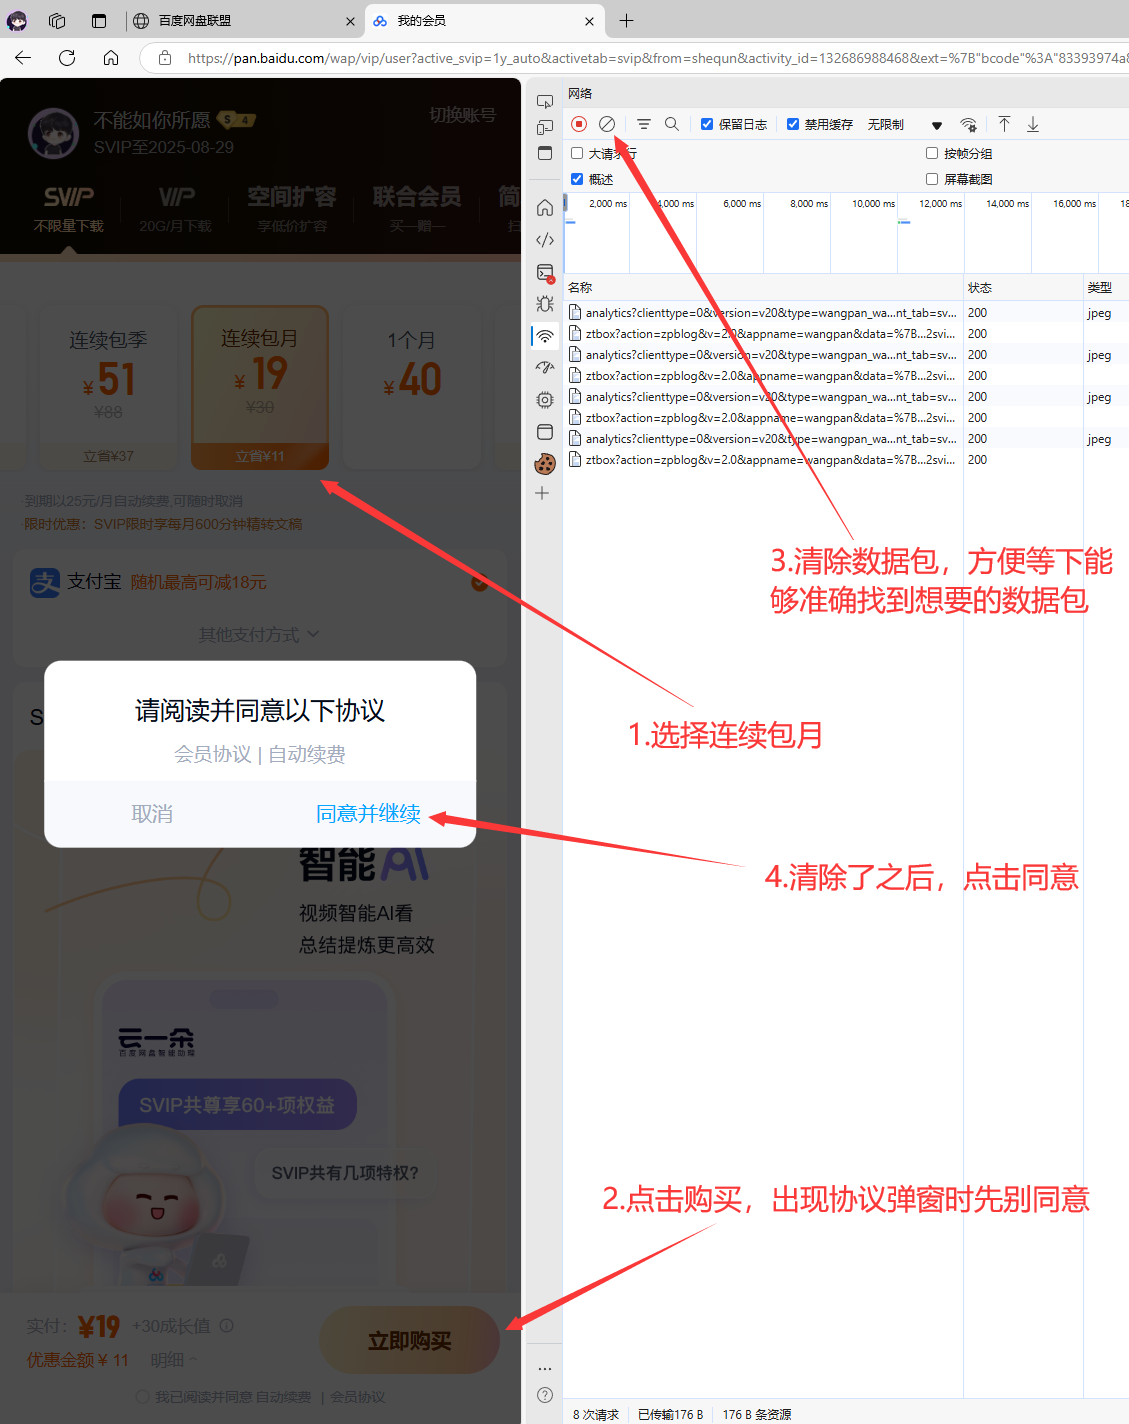Open the inspect element picker in DevTools
This screenshot has width=1129, height=1424.
(x=545, y=102)
